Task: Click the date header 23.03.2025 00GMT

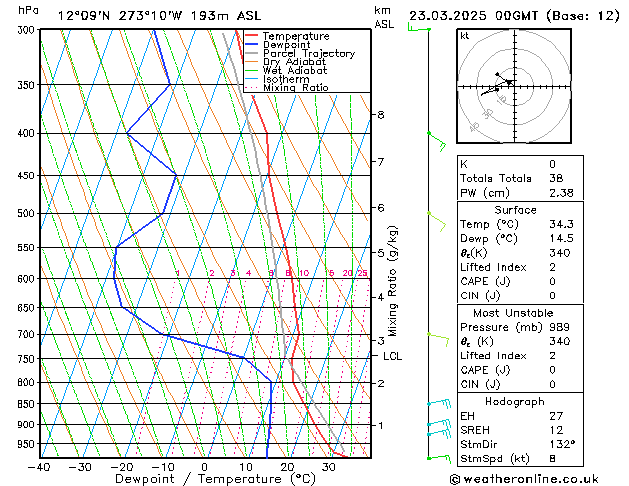Action: [x=473, y=16]
